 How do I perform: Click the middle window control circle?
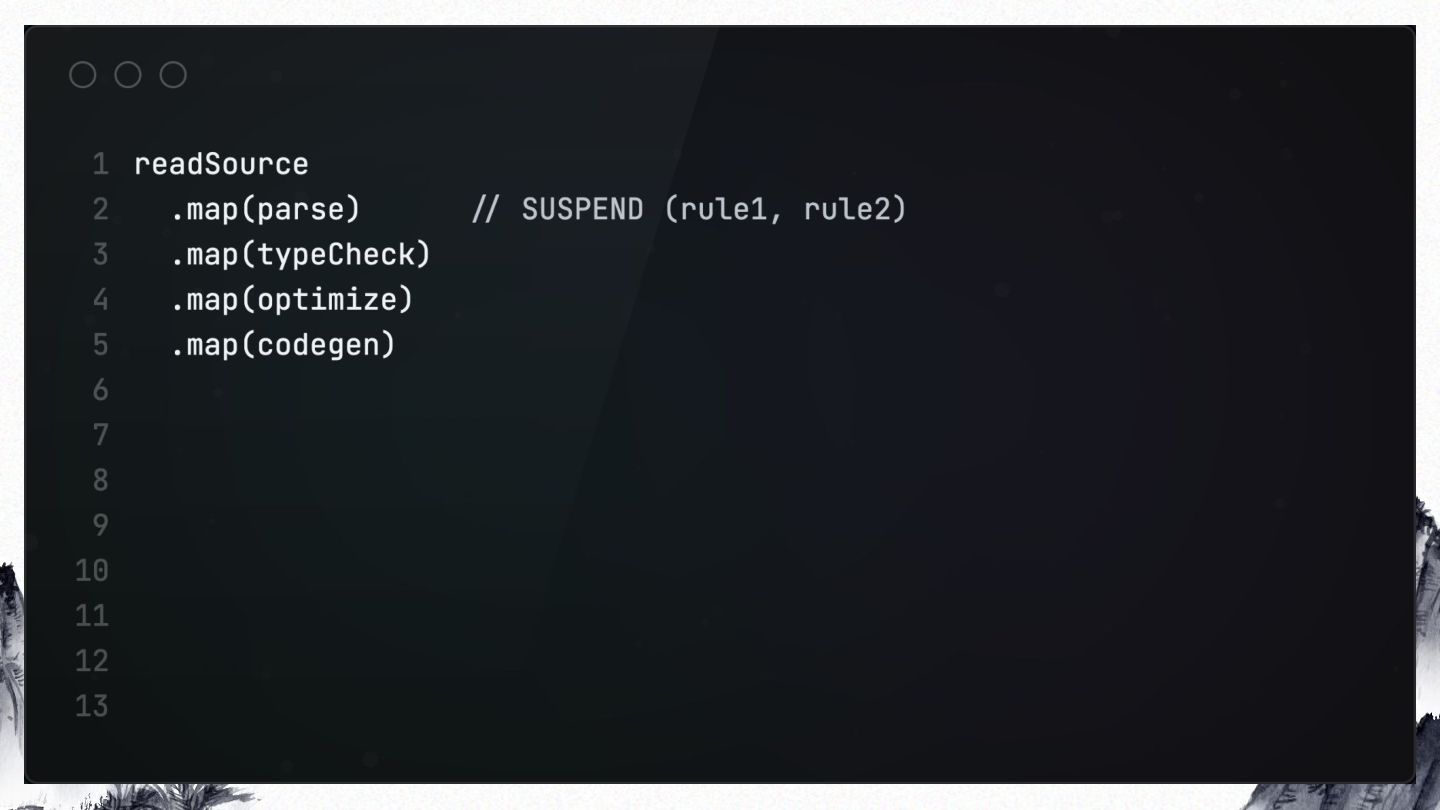(x=128, y=75)
